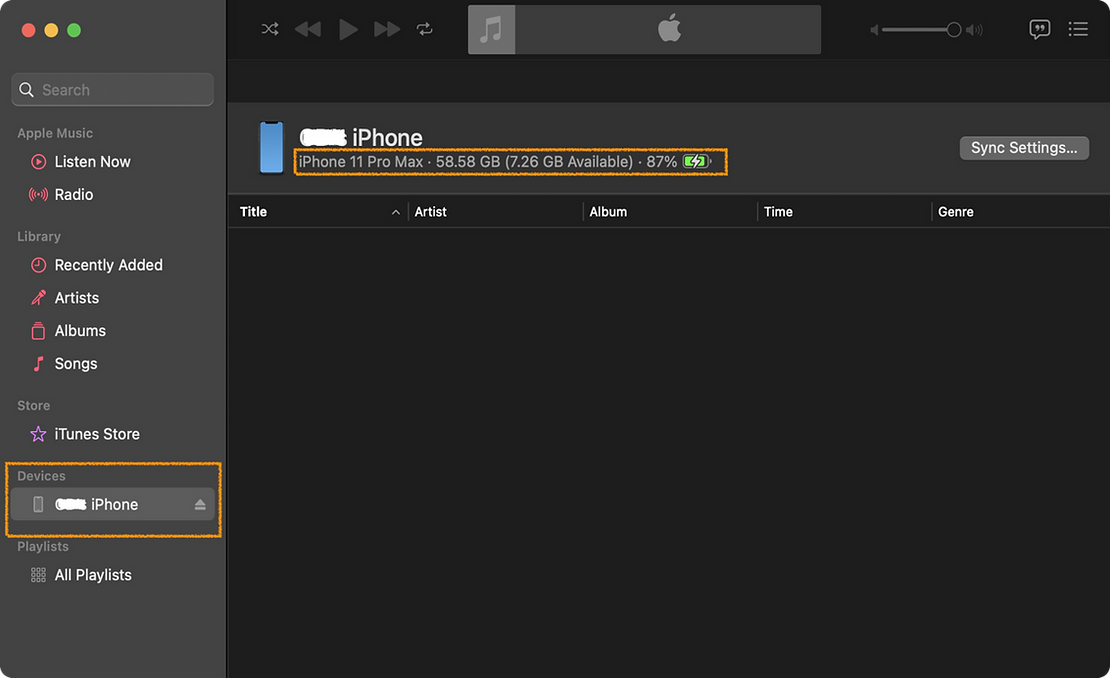Toggle shuffle playback

click(269, 29)
